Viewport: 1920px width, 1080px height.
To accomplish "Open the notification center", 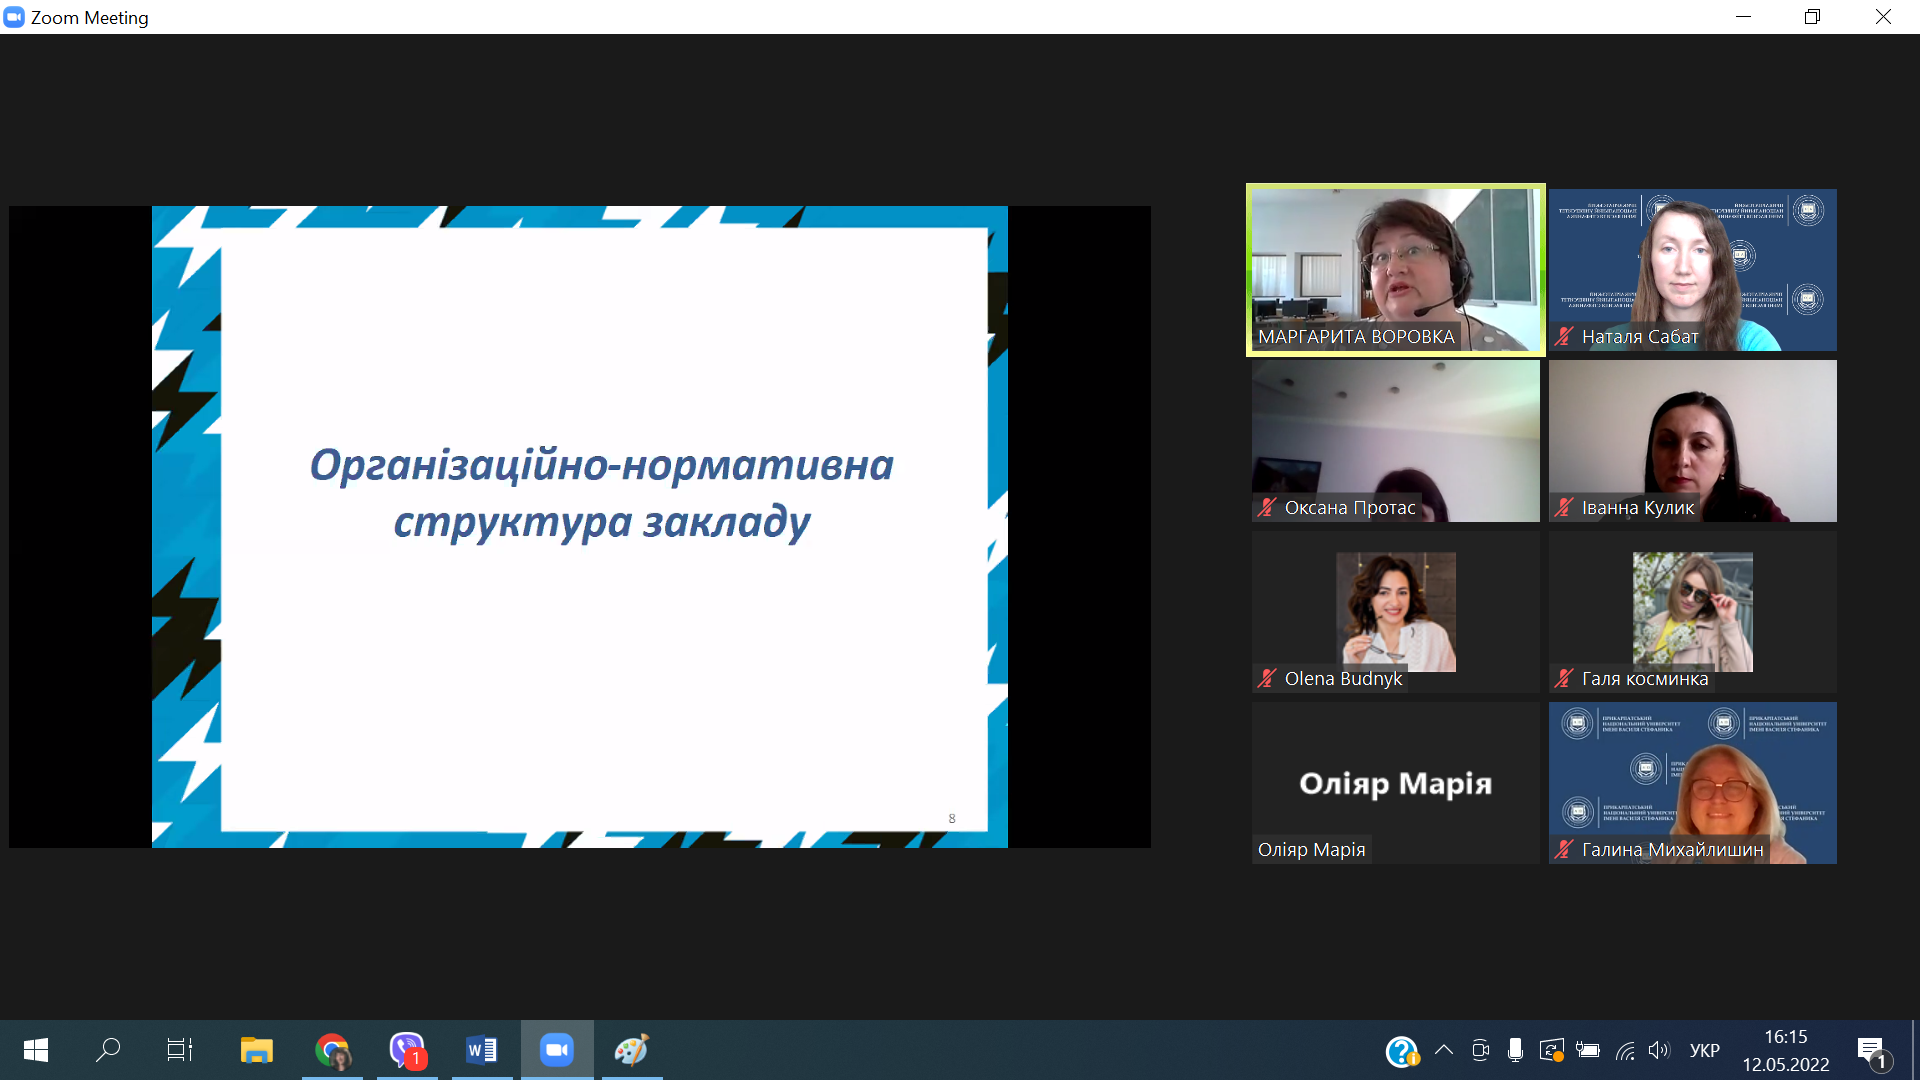I will (1871, 1051).
